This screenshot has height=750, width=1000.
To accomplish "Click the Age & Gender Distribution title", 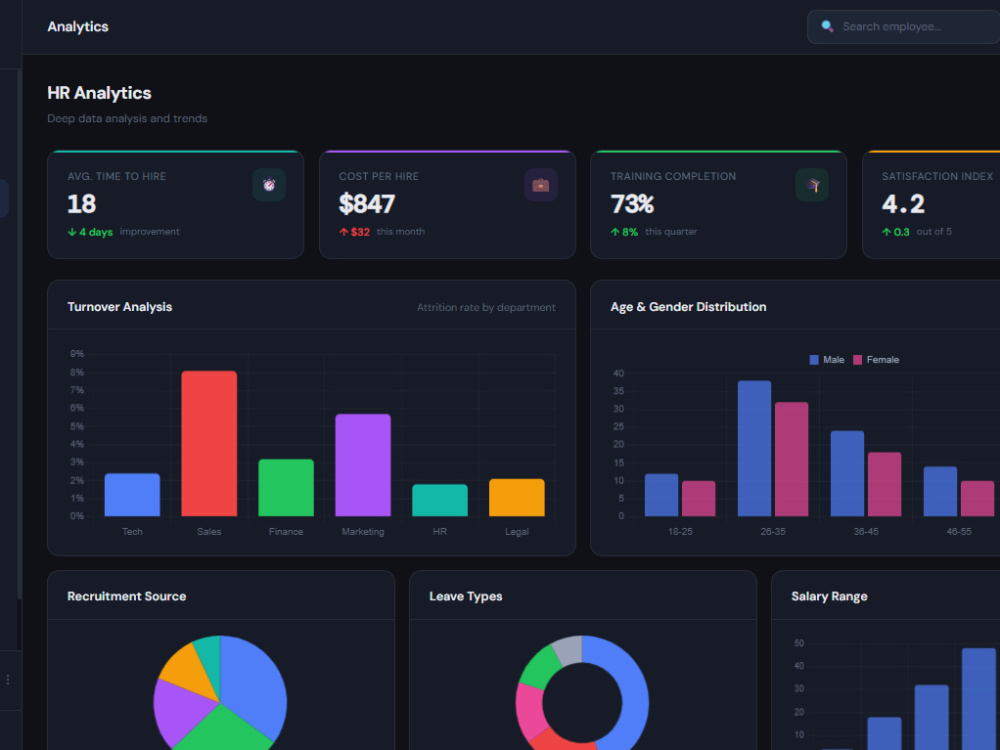I will (688, 307).
